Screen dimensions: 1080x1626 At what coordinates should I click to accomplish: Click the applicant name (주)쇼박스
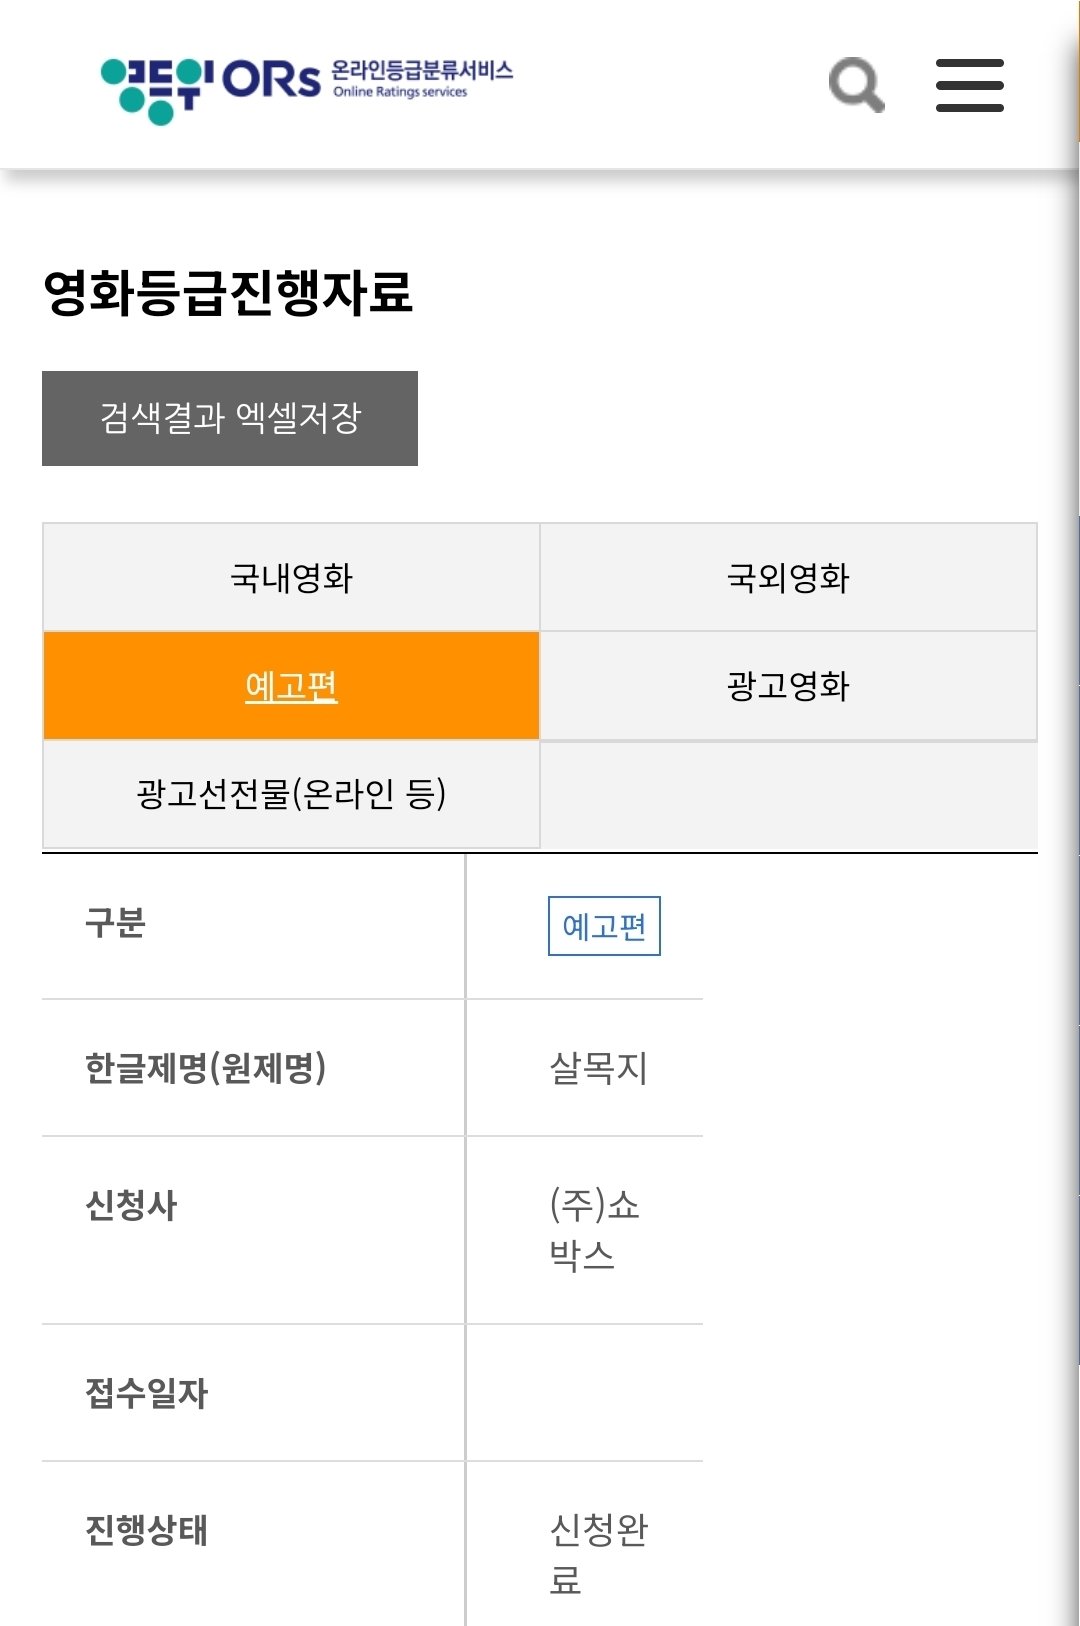tap(594, 1229)
